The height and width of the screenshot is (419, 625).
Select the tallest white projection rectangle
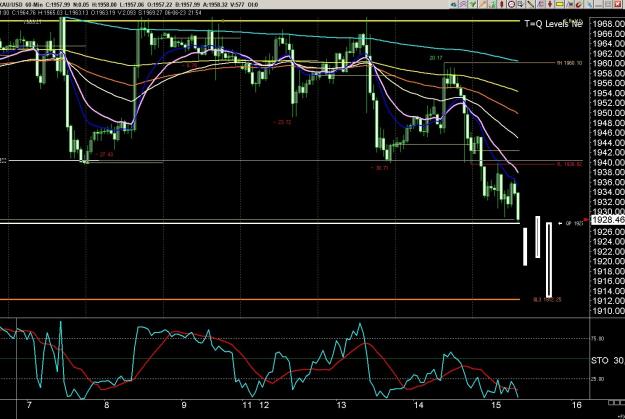(549, 260)
